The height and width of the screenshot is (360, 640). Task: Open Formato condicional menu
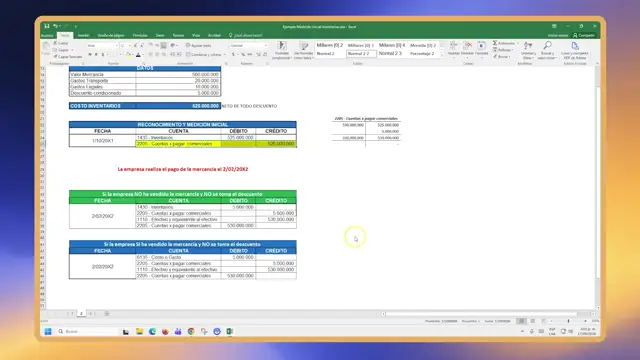coord(282,50)
